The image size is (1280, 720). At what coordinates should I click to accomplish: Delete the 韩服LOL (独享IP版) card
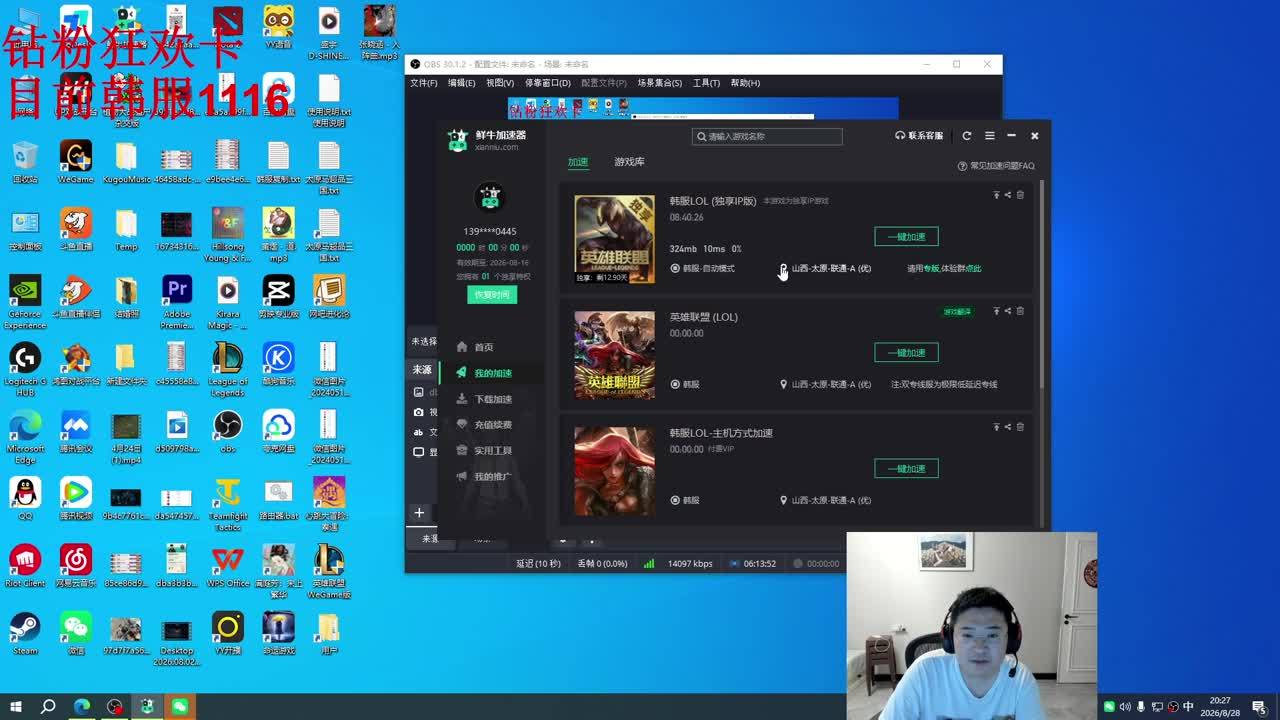pyautogui.click(x=1020, y=195)
